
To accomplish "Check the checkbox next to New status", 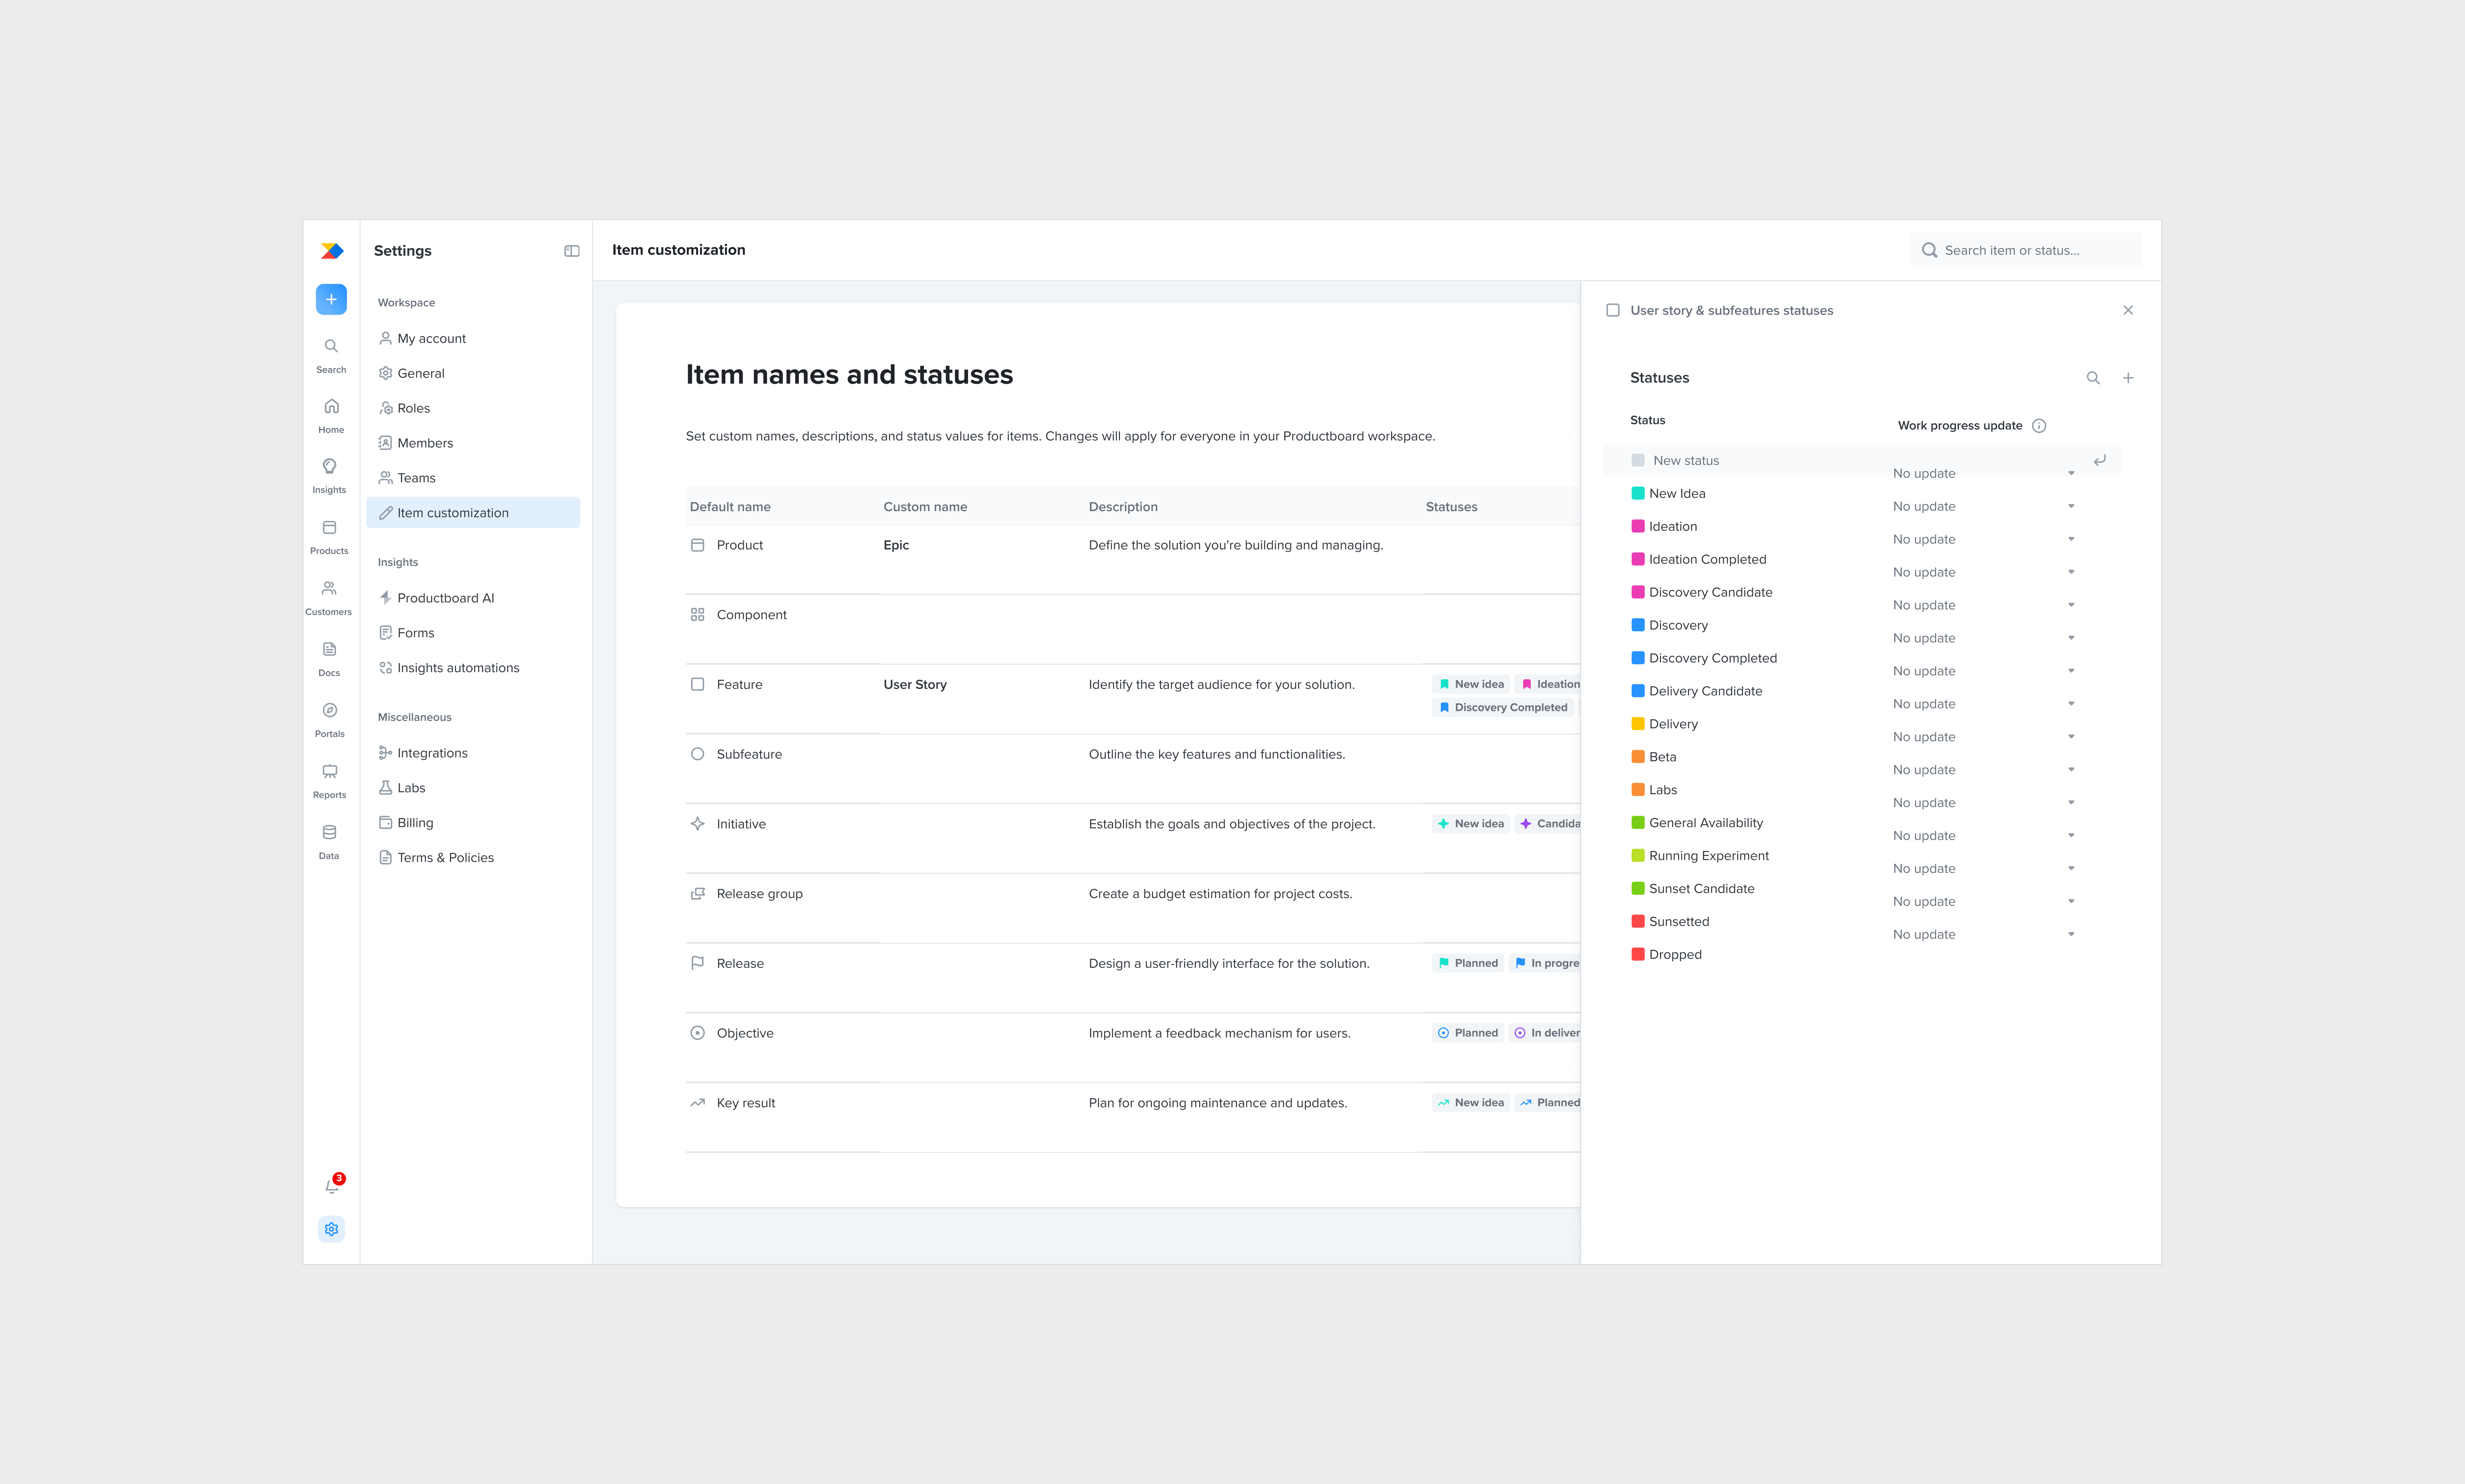I will tap(1638, 460).
